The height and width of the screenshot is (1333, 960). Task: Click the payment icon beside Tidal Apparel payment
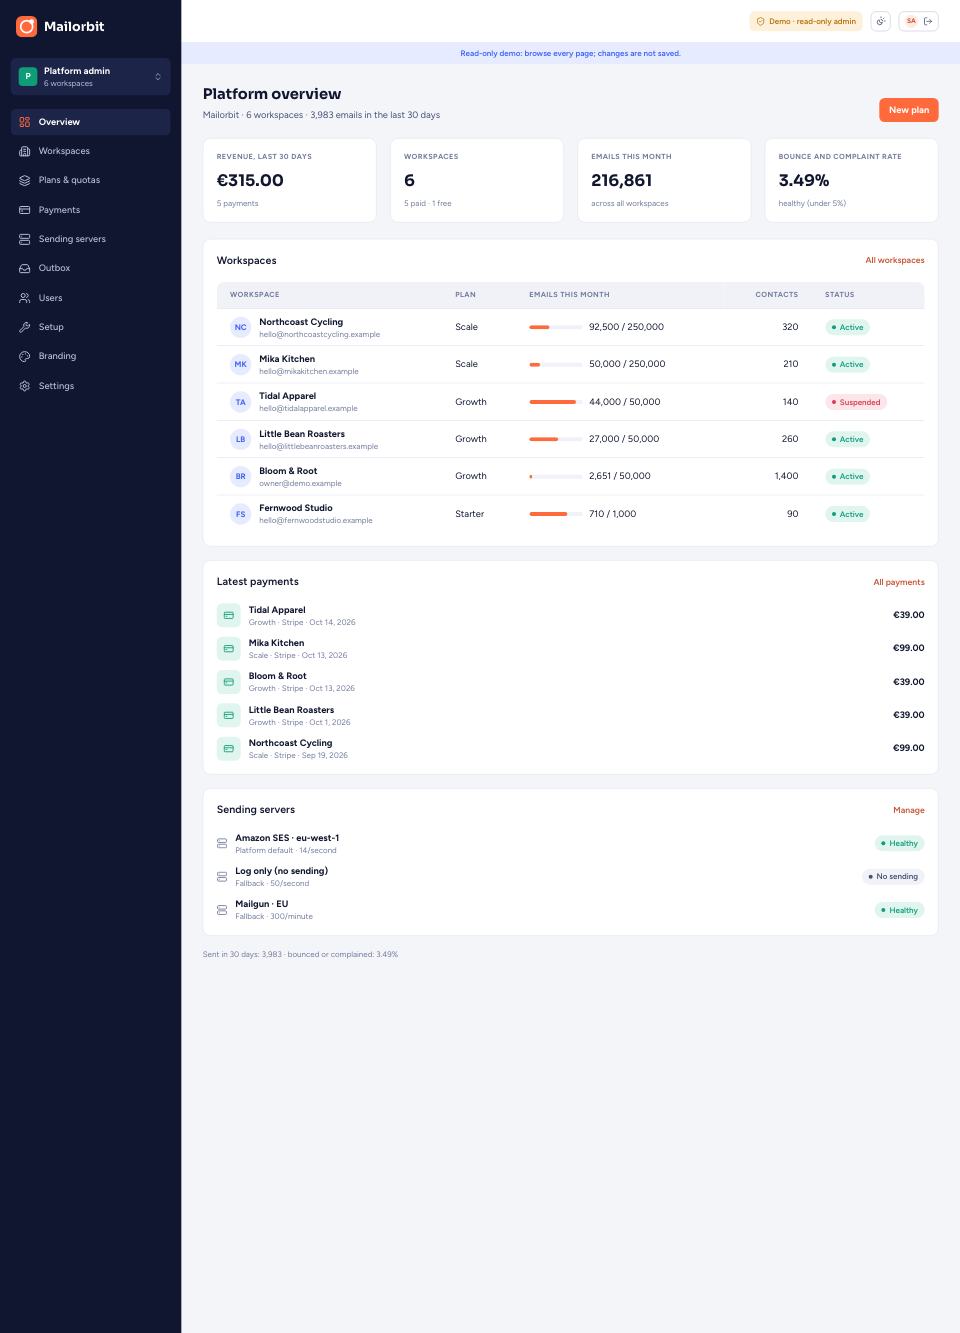coord(228,615)
